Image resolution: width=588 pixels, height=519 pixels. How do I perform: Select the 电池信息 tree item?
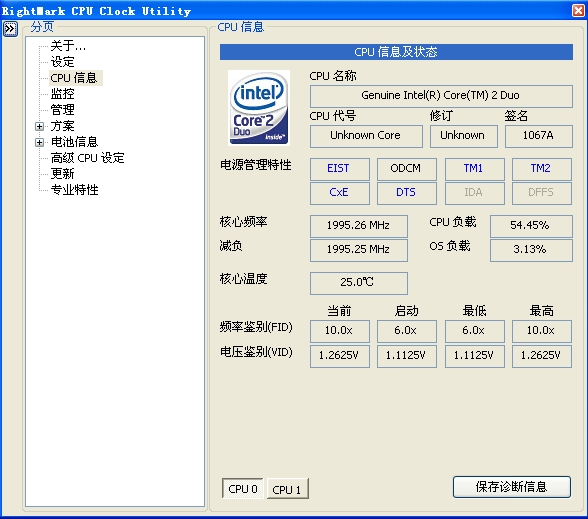pos(74,142)
